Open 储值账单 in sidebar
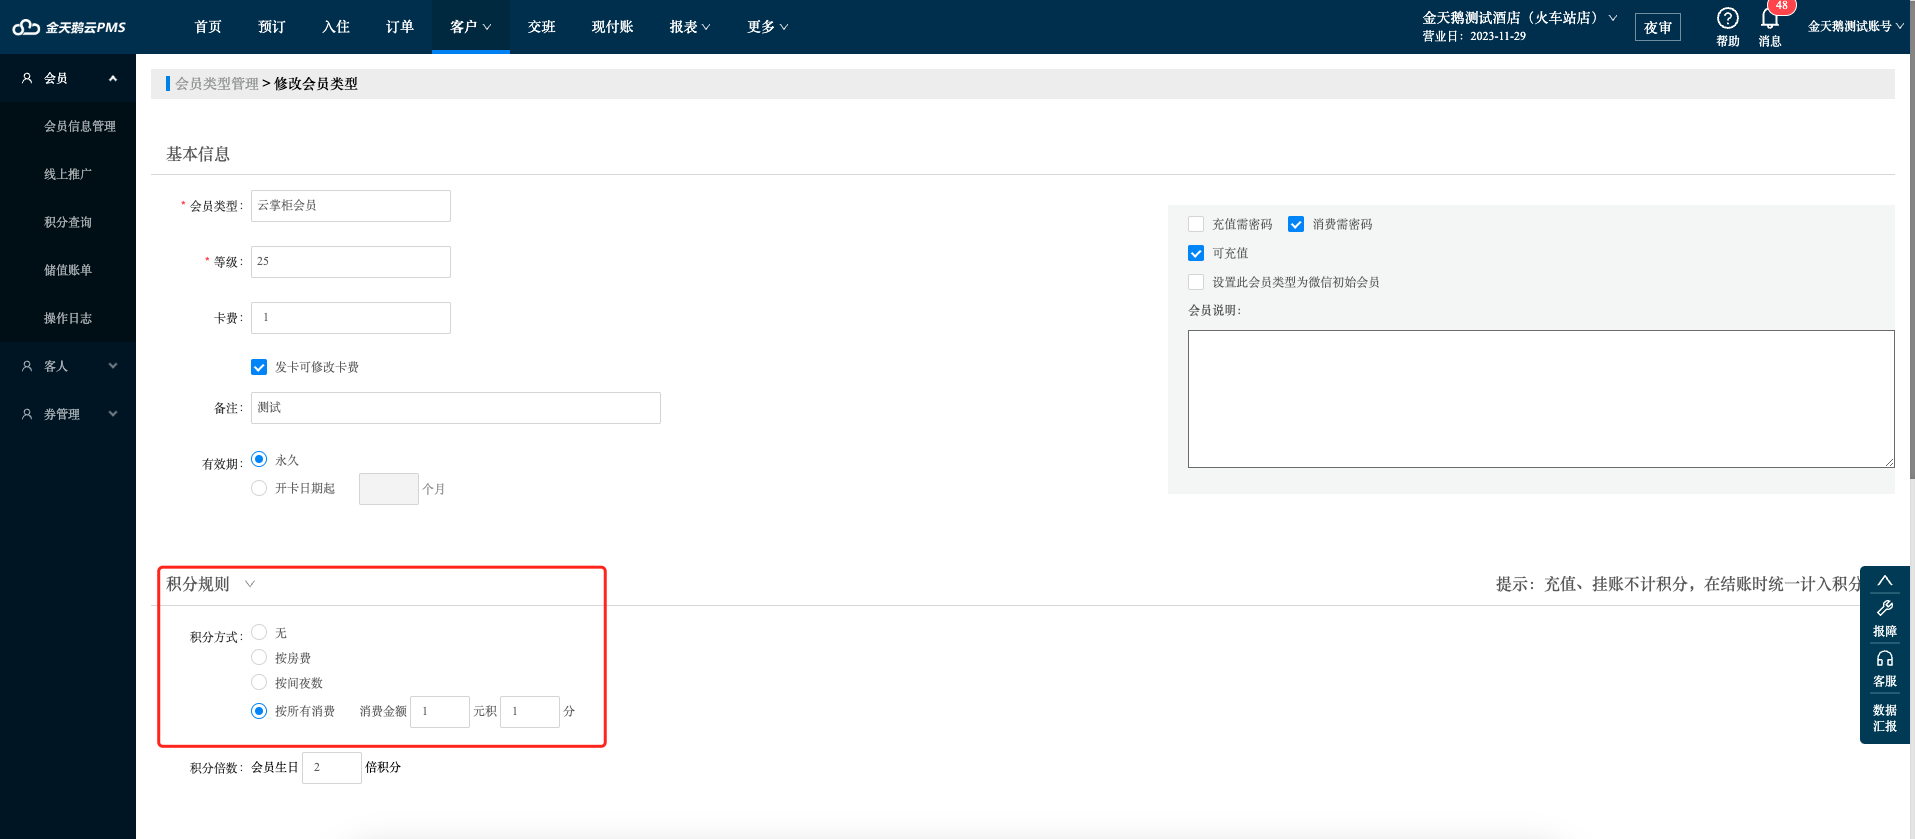 coord(68,270)
